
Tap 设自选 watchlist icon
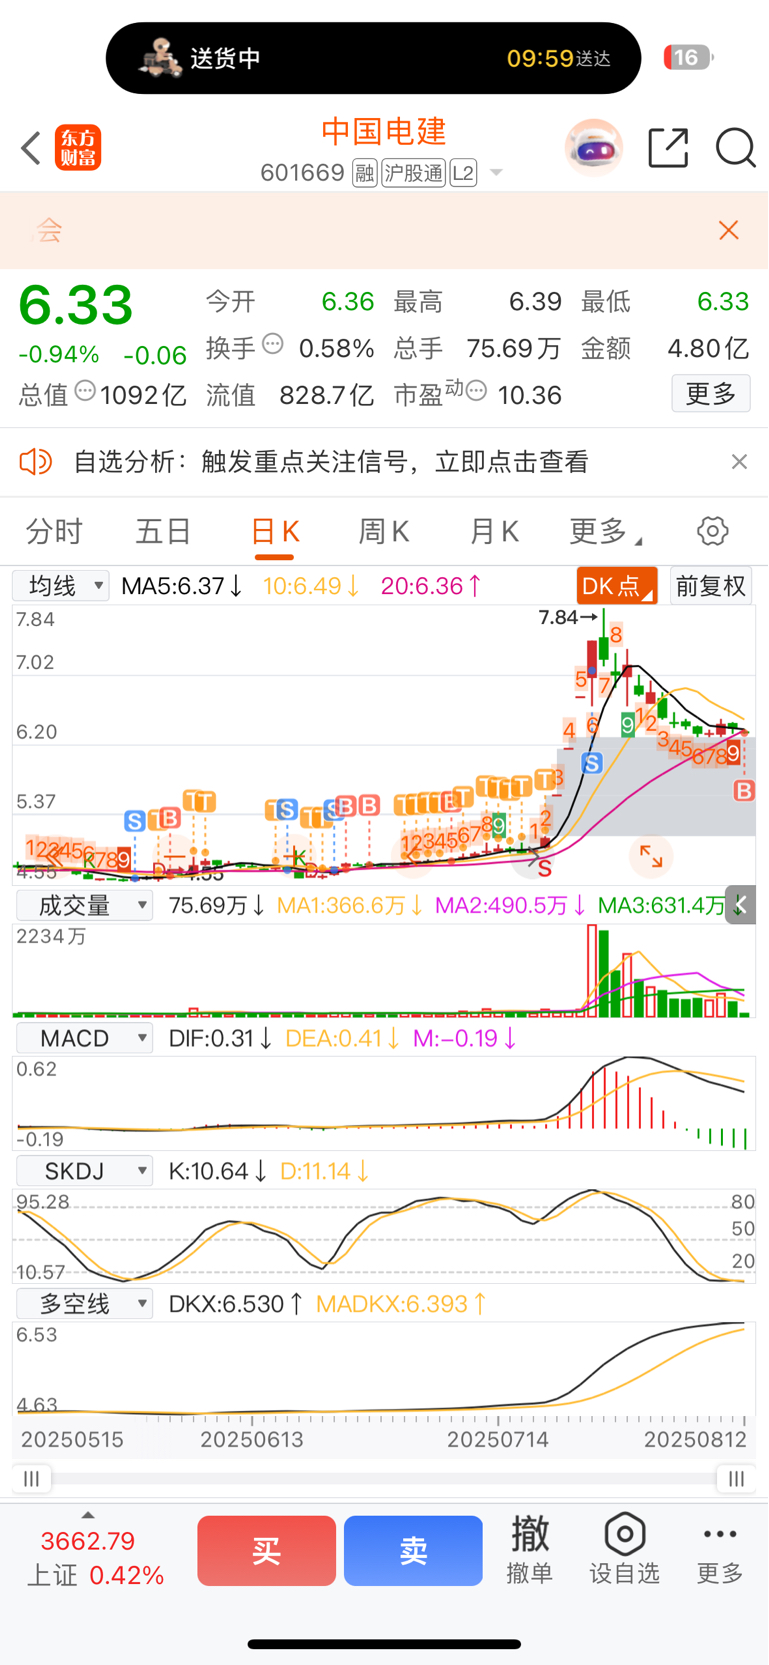[624, 1550]
